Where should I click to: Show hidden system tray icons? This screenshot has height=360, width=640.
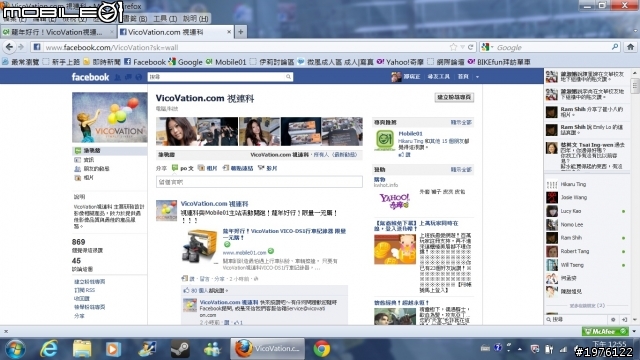point(520,349)
